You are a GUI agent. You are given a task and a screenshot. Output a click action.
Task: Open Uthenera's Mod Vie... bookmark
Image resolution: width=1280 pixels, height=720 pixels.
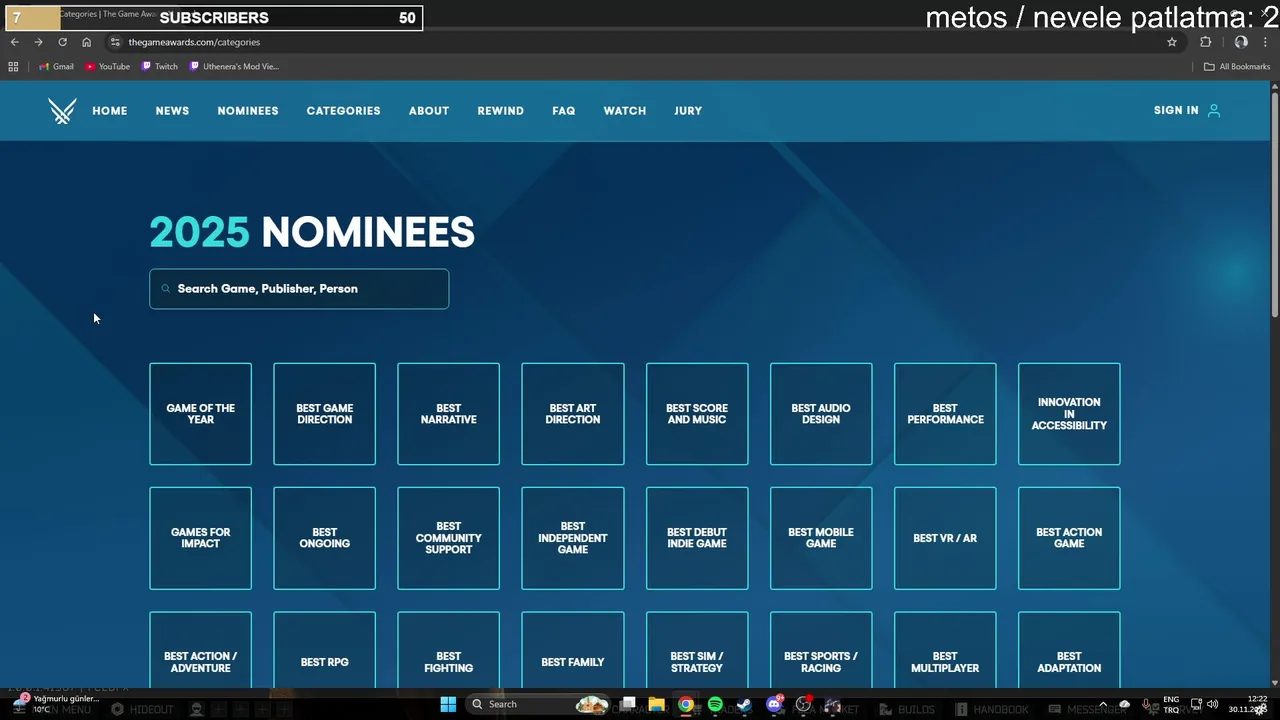[234, 67]
